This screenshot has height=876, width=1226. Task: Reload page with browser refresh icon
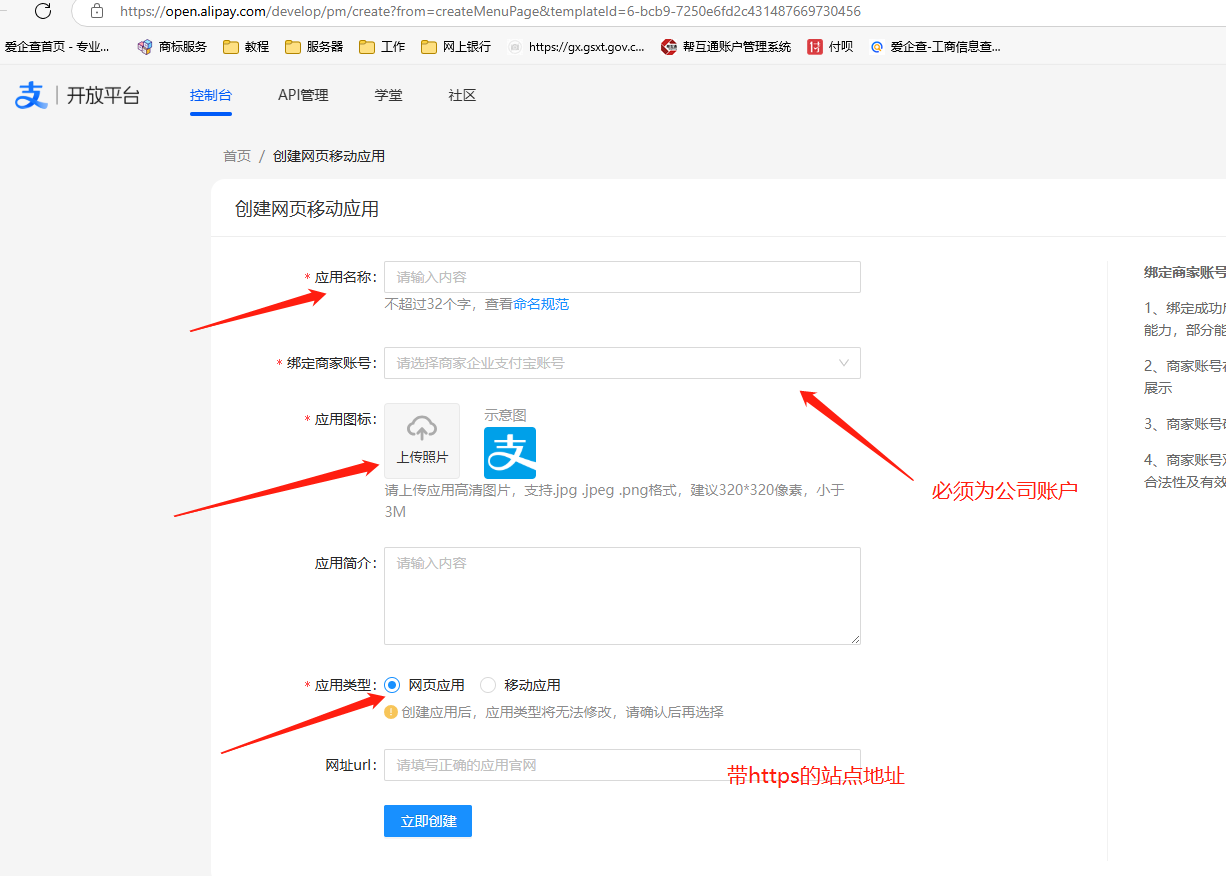(x=43, y=12)
